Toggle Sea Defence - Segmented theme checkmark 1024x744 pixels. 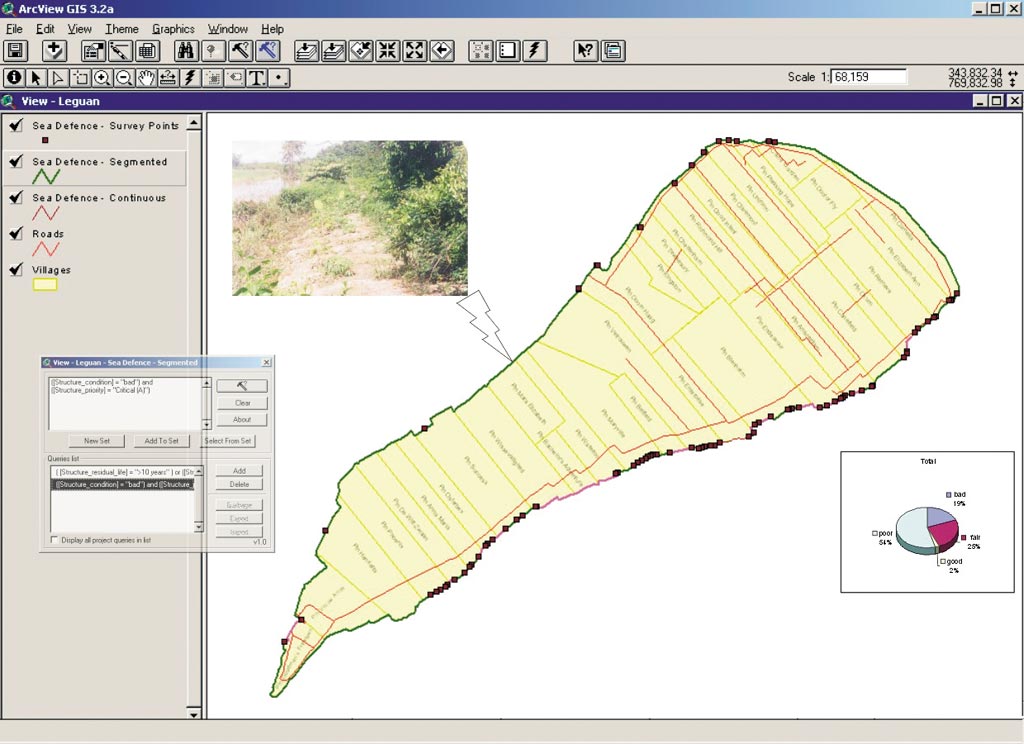pyautogui.click(x=16, y=161)
